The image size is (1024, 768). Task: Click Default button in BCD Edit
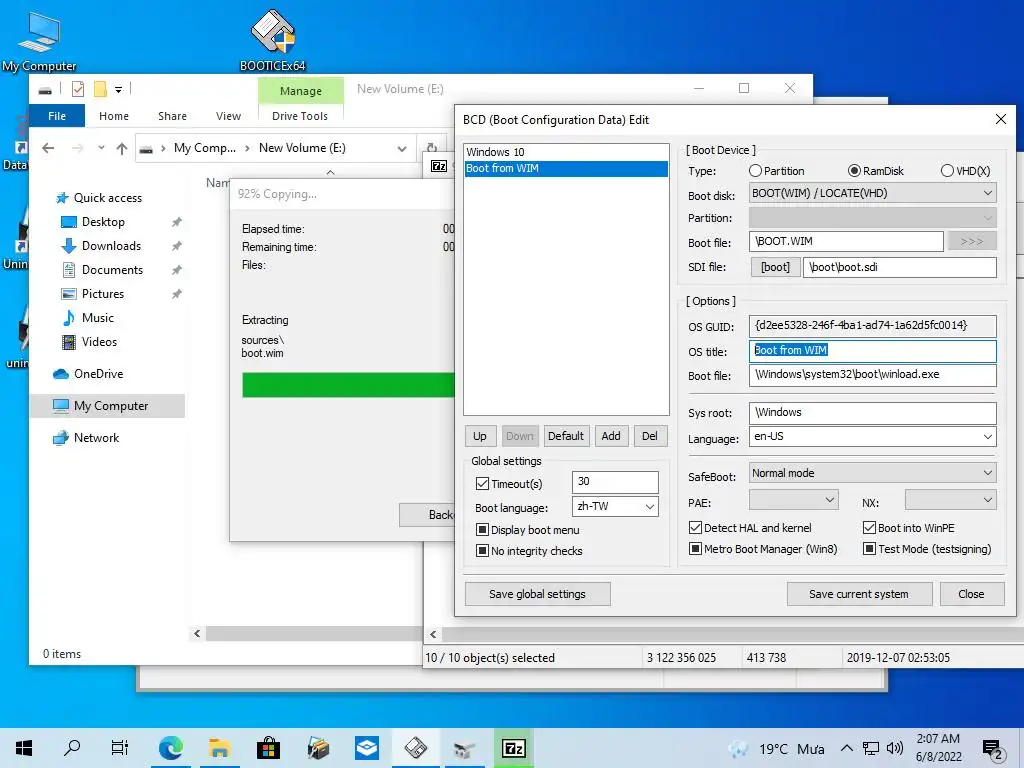(x=566, y=436)
